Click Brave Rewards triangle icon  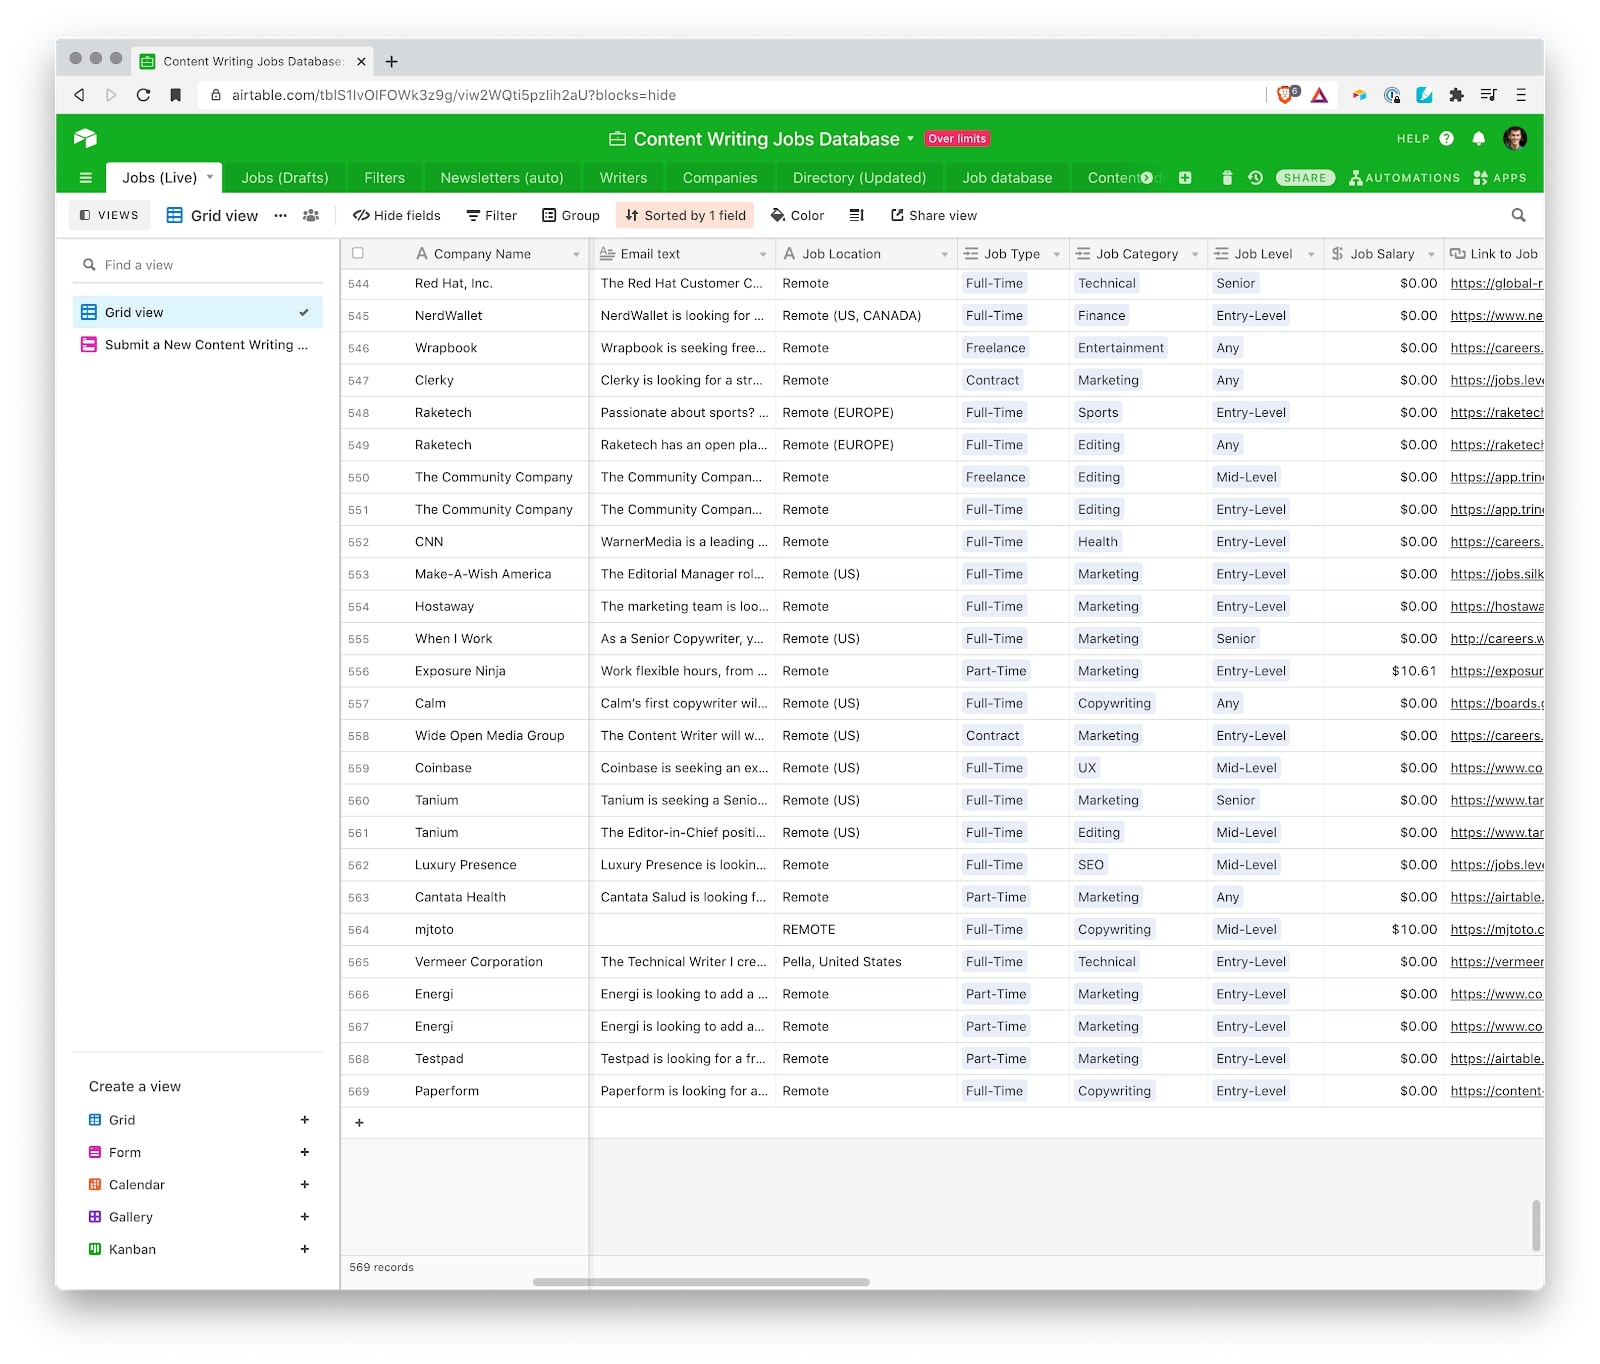tap(1319, 95)
